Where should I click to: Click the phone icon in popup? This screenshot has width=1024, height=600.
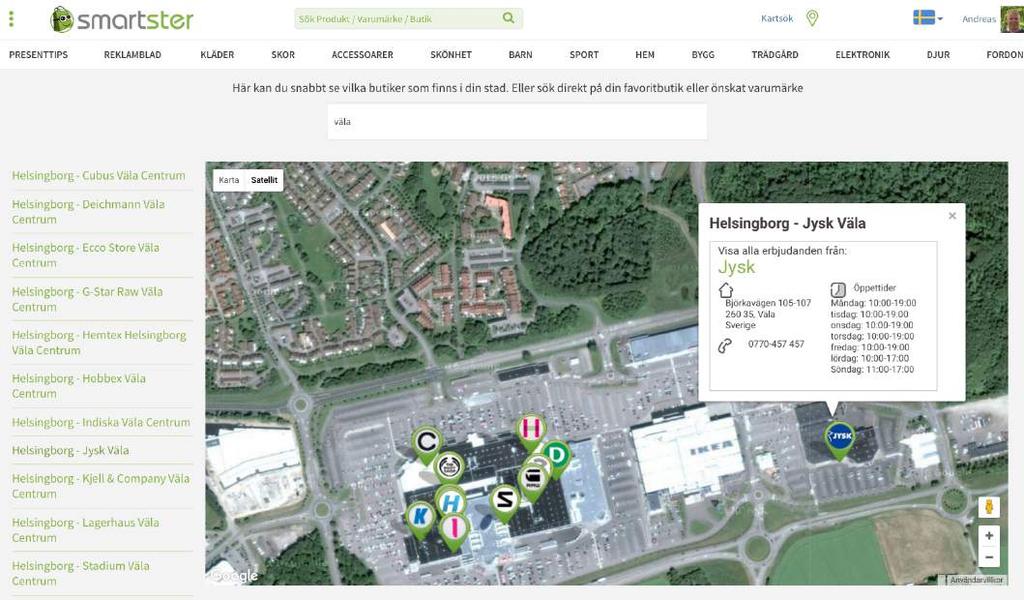pos(725,345)
